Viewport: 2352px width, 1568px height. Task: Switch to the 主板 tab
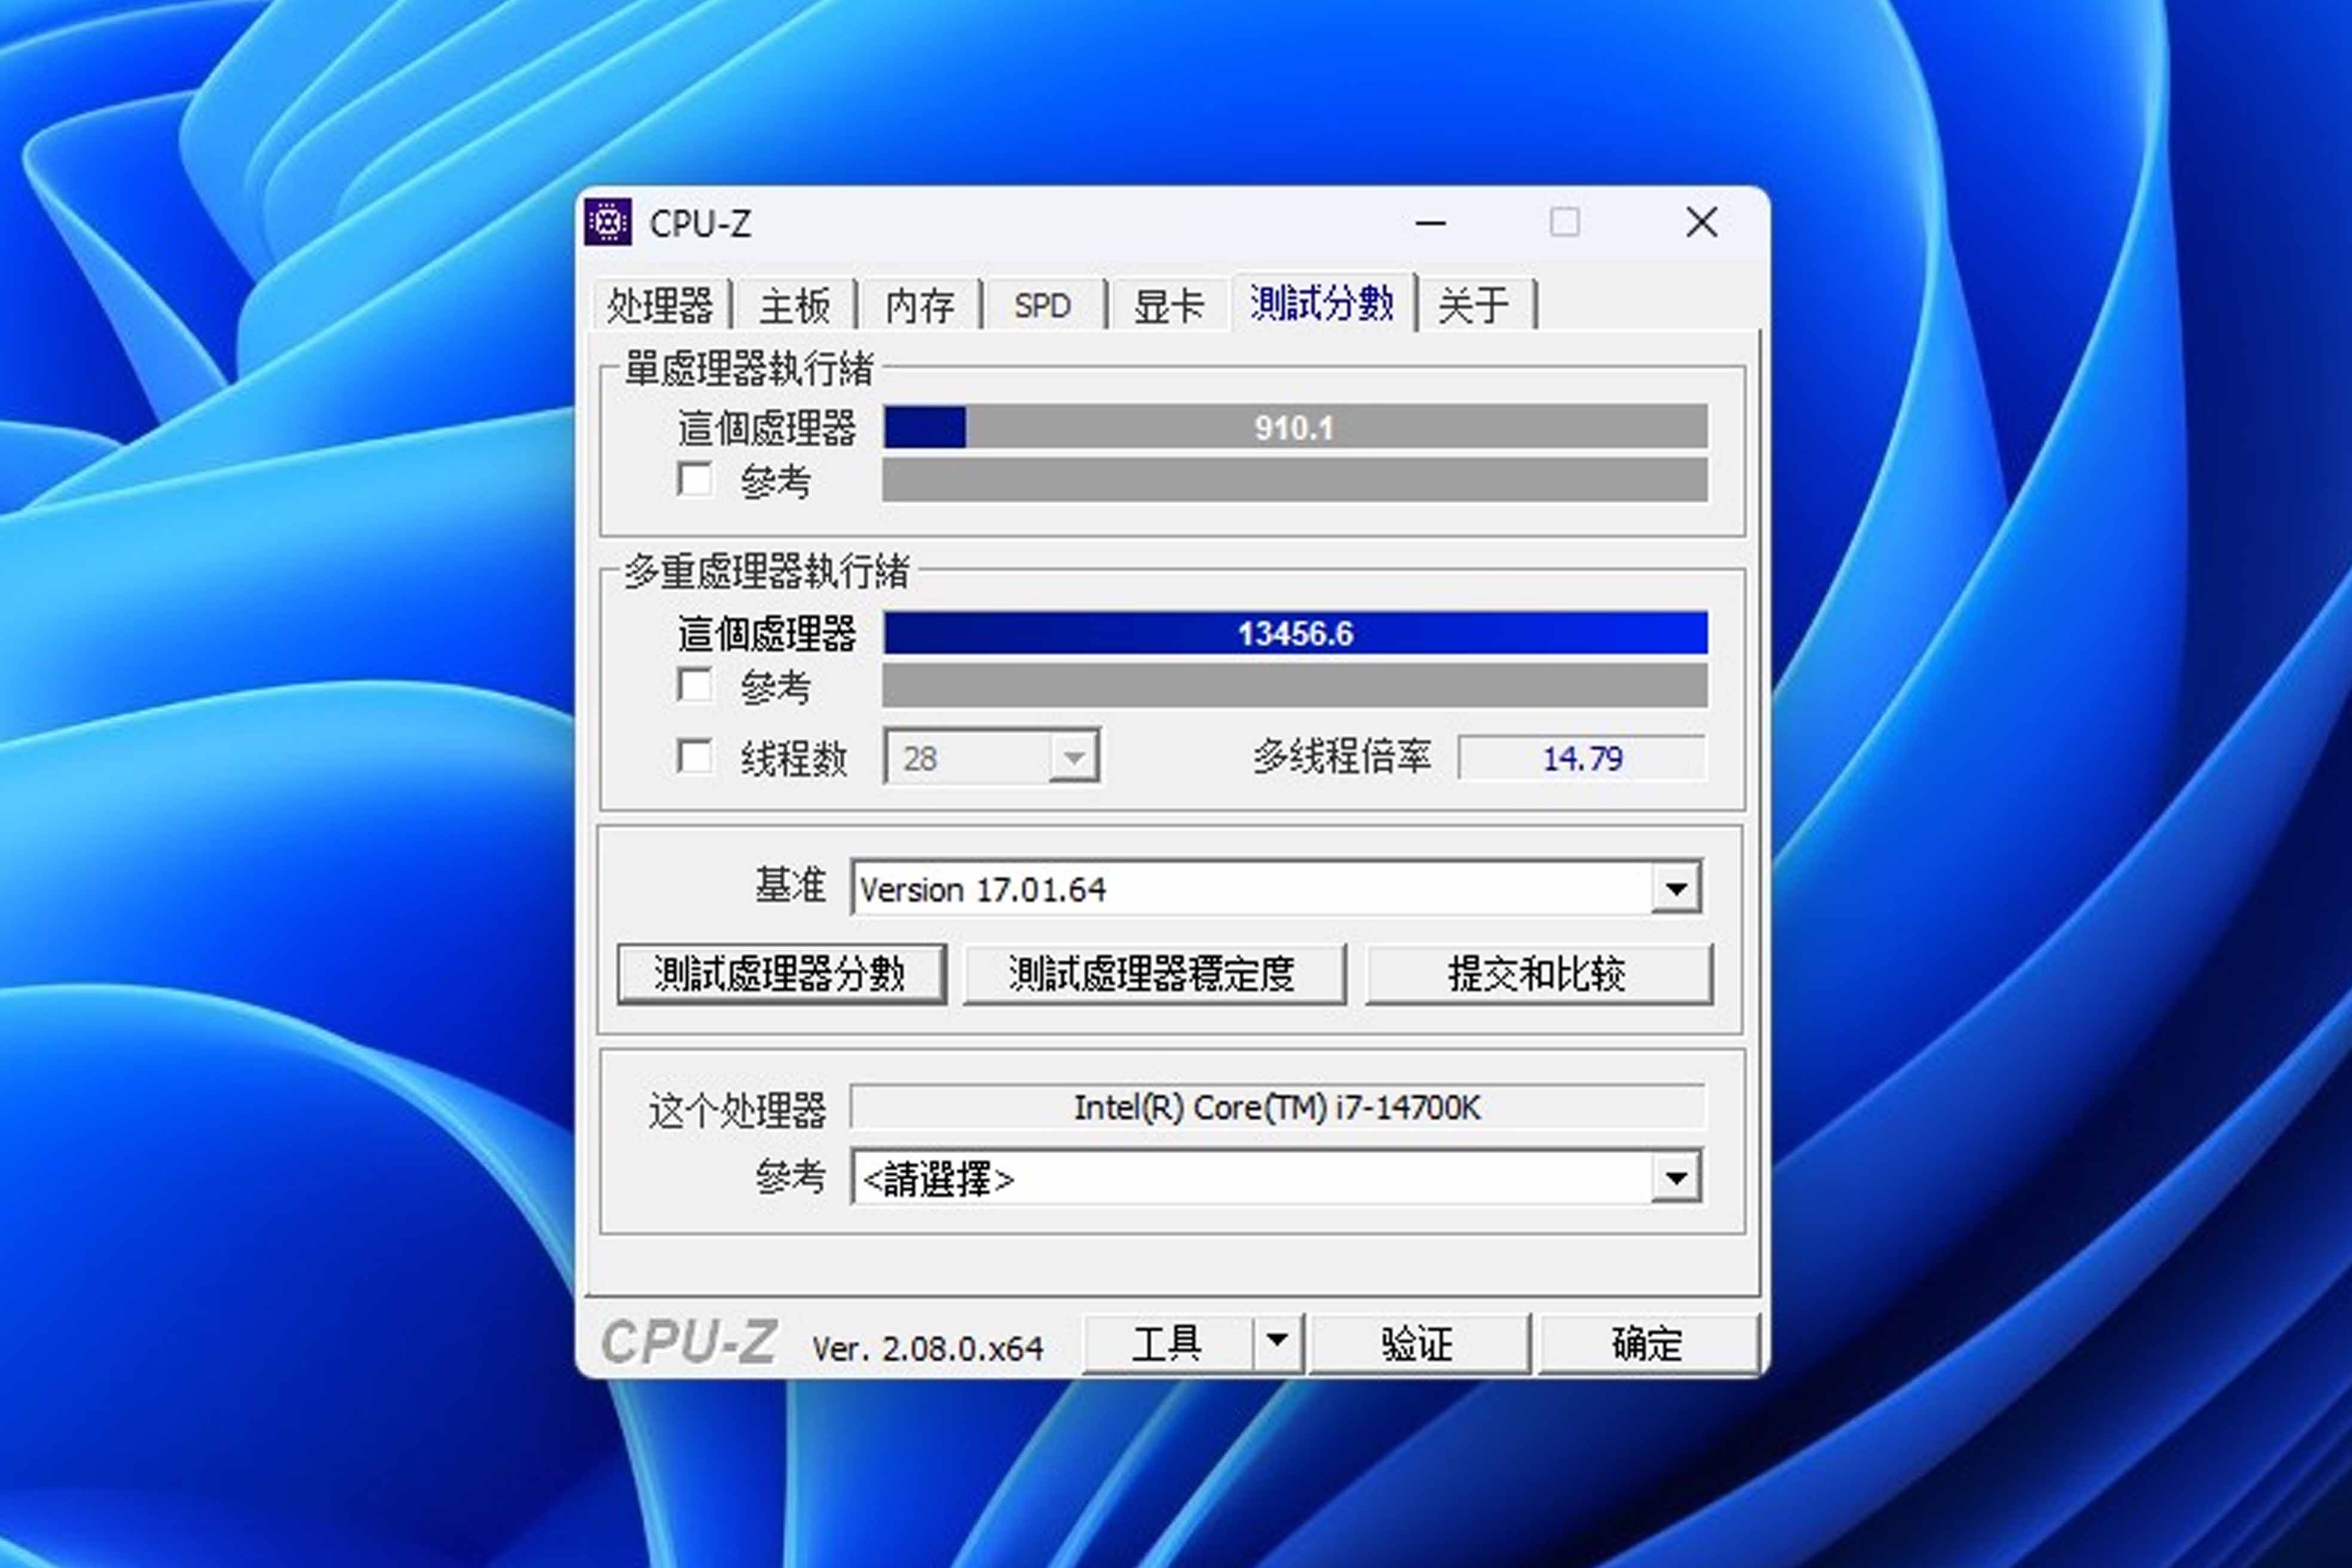point(795,305)
